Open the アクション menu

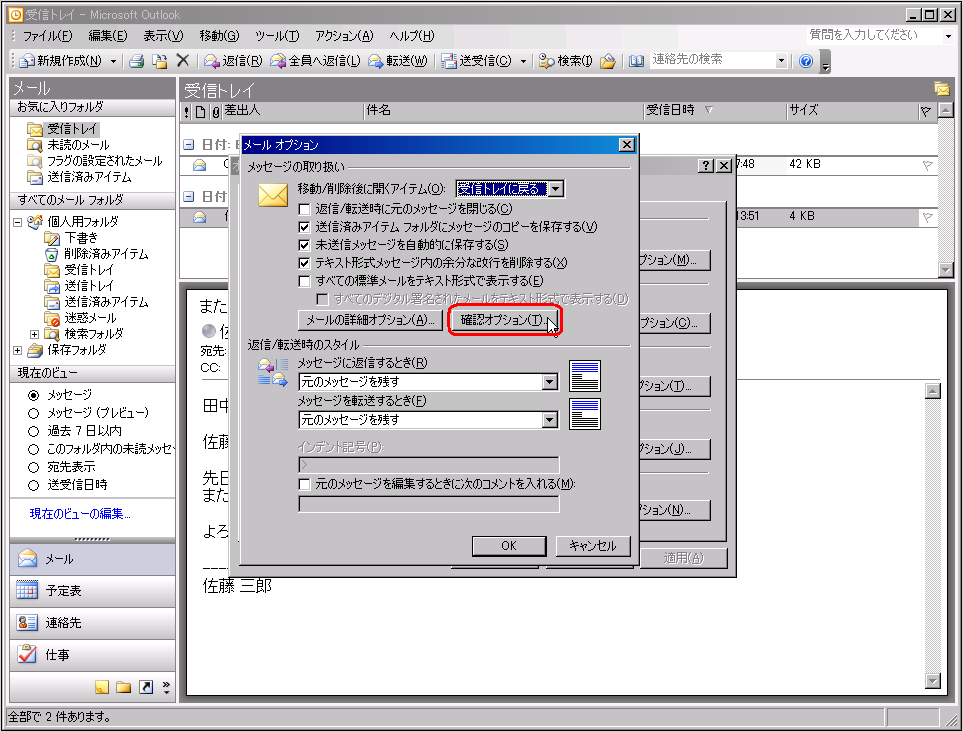tap(344, 36)
